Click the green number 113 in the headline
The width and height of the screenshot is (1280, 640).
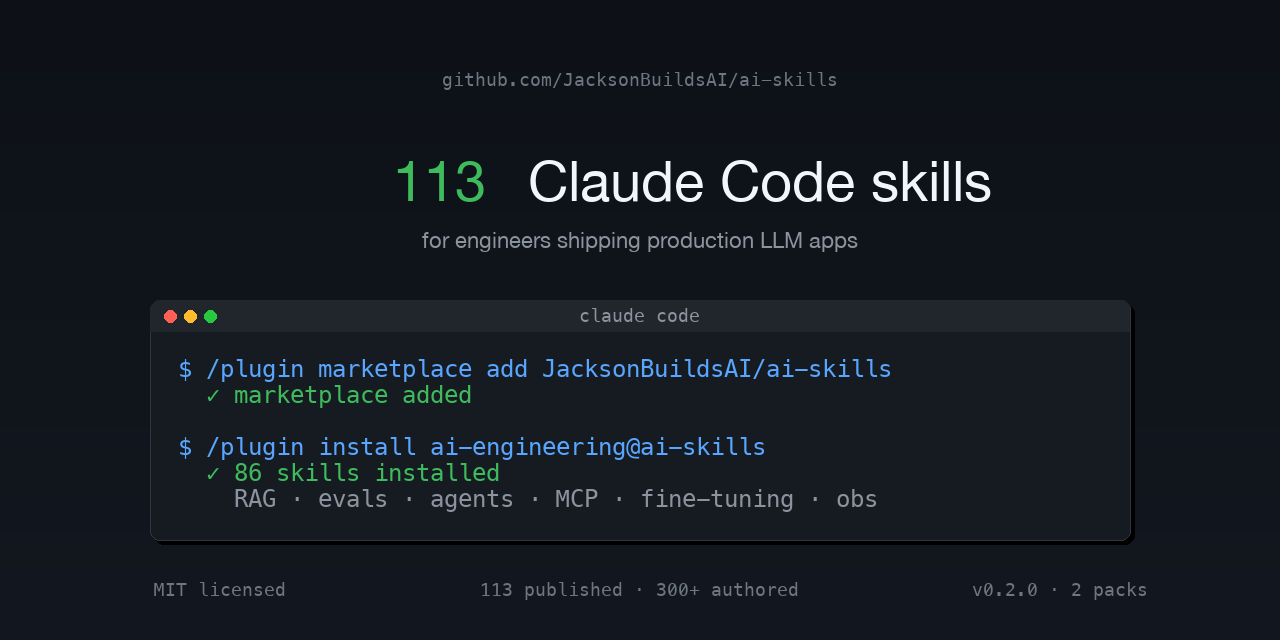(x=440, y=183)
